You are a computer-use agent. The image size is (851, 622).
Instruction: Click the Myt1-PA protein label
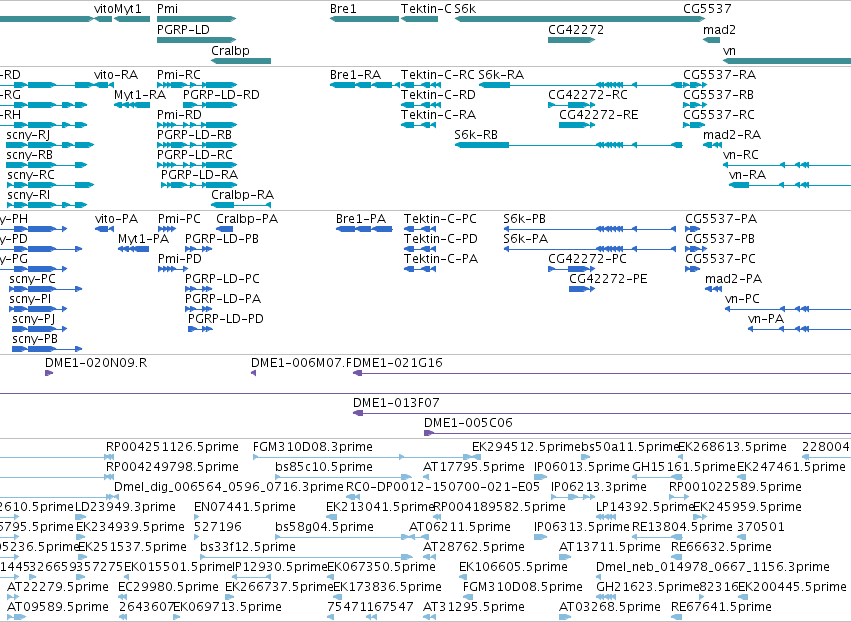click(x=143, y=239)
